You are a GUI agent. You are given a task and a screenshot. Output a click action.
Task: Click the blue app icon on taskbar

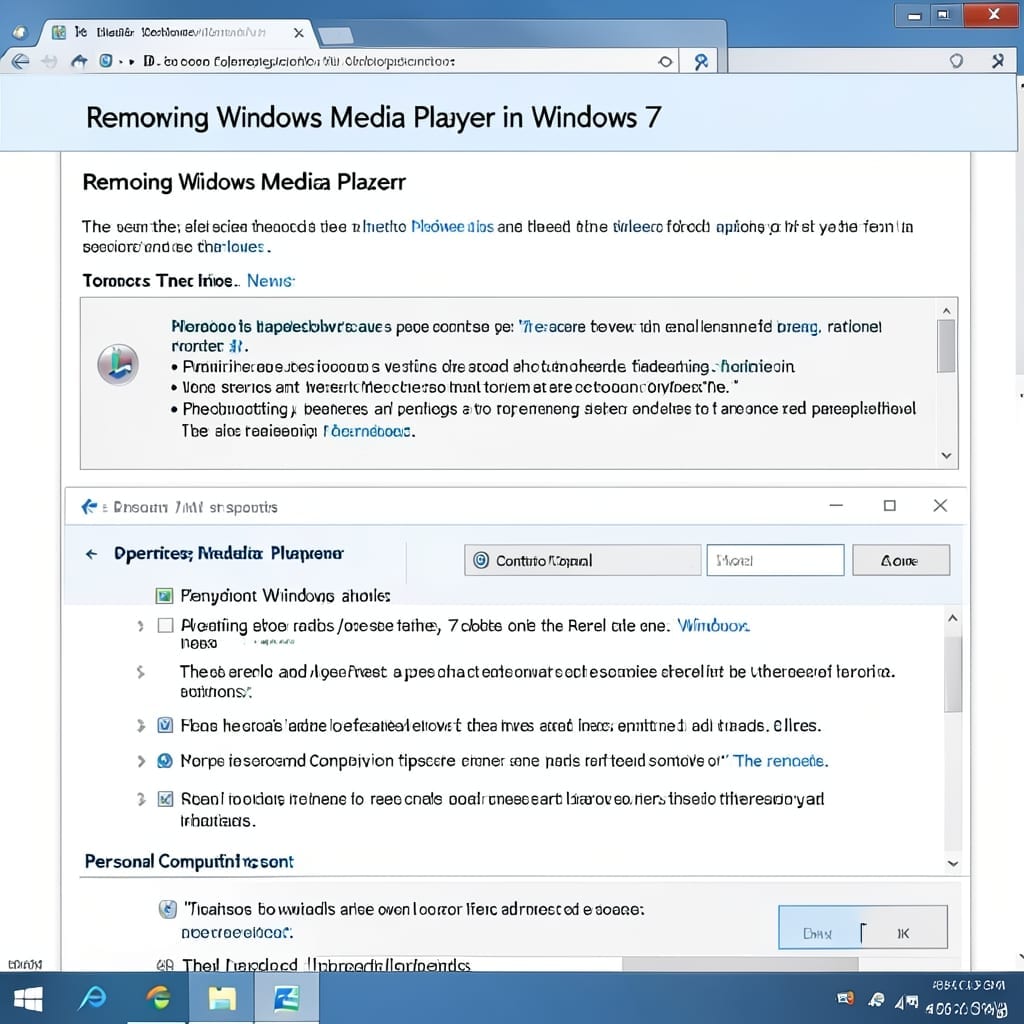point(287,998)
